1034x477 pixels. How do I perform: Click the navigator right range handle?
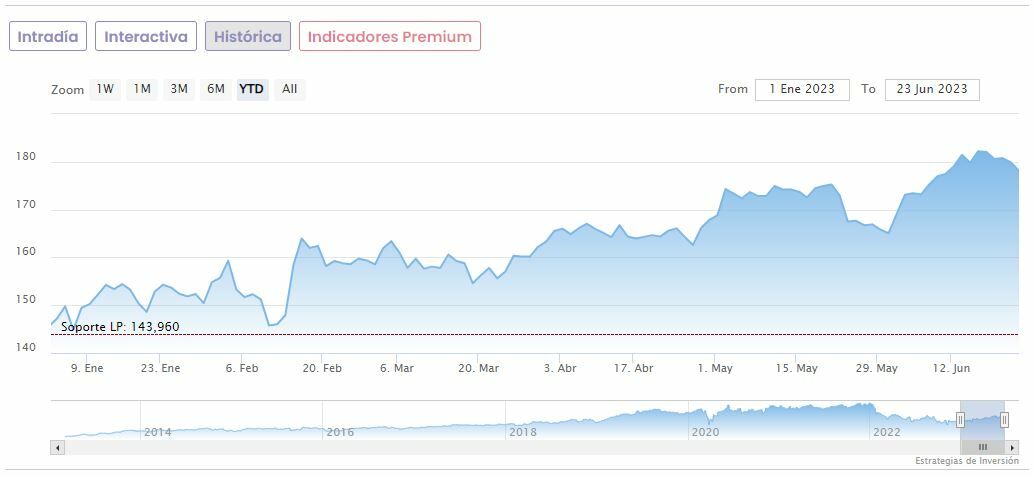click(x=1004, y=420)
